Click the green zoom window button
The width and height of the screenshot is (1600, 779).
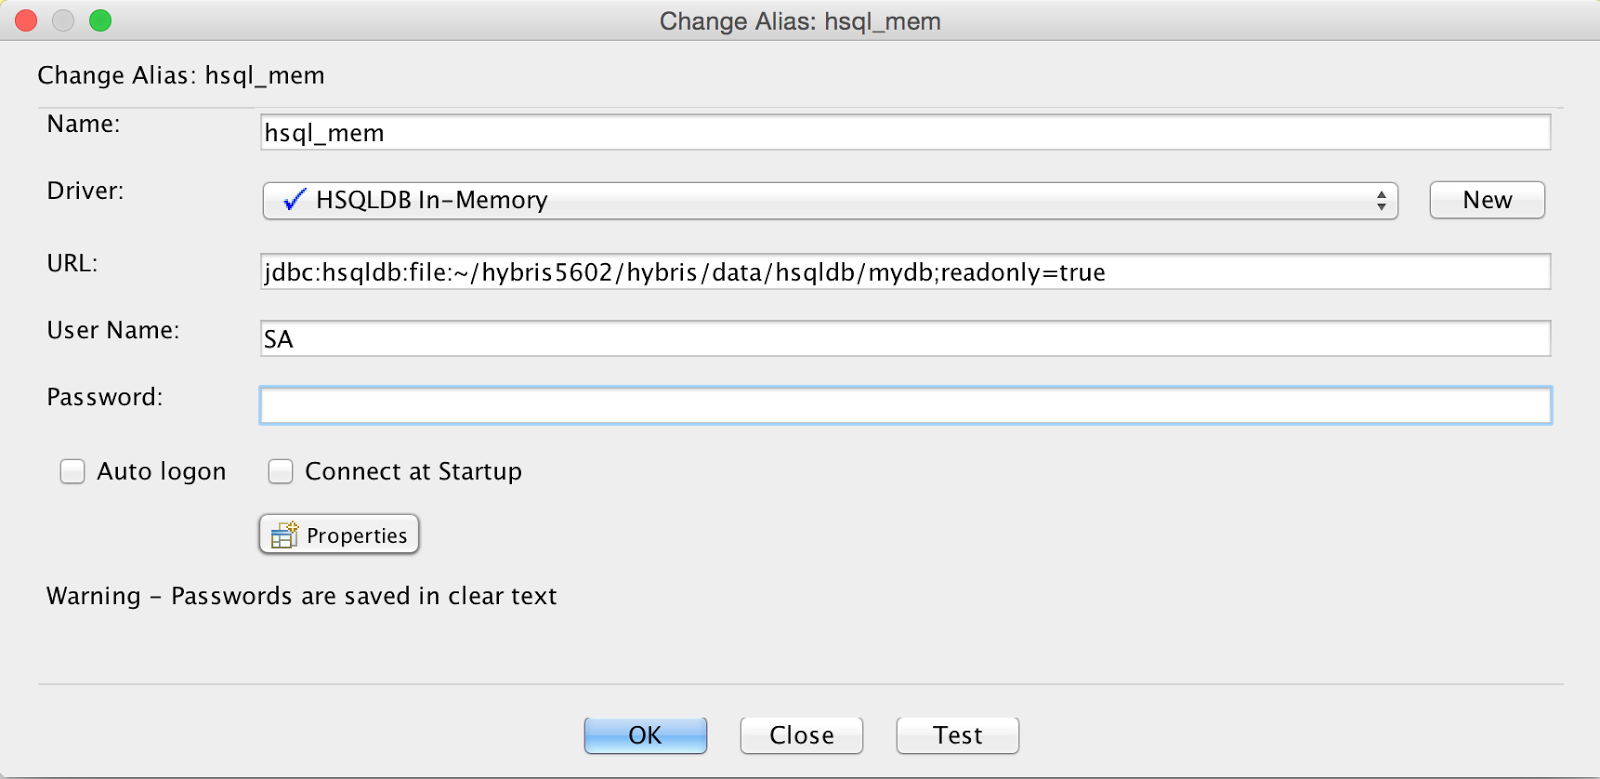click(100, 21)
